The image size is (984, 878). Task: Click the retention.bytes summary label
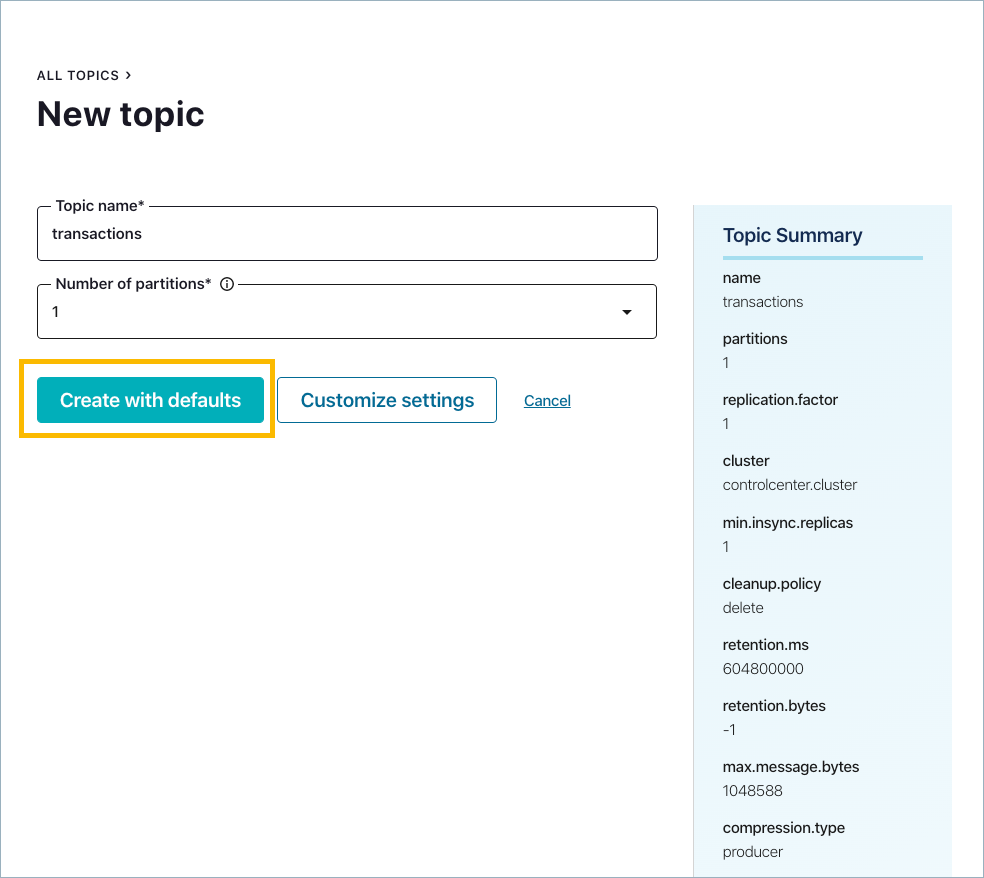point(774,706)
